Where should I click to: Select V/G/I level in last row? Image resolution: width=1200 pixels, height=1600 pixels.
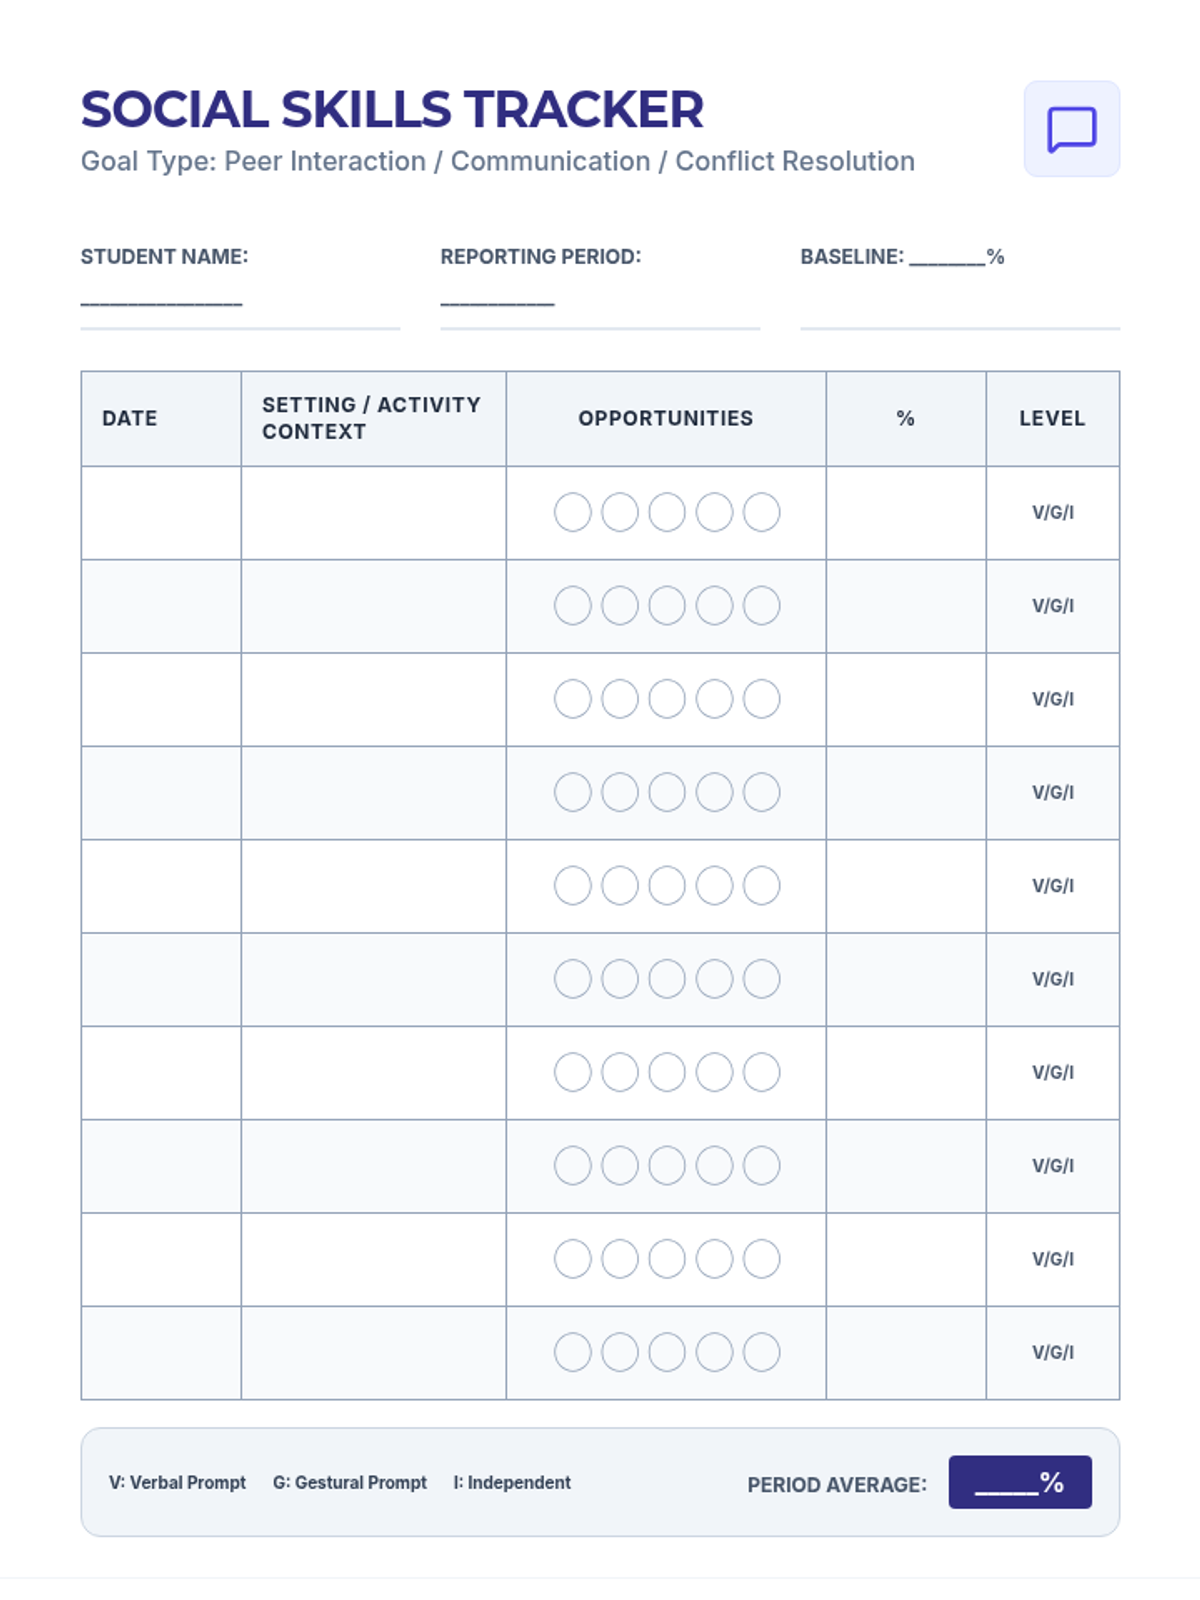pyautogui.click(x=1053, y=1352)
